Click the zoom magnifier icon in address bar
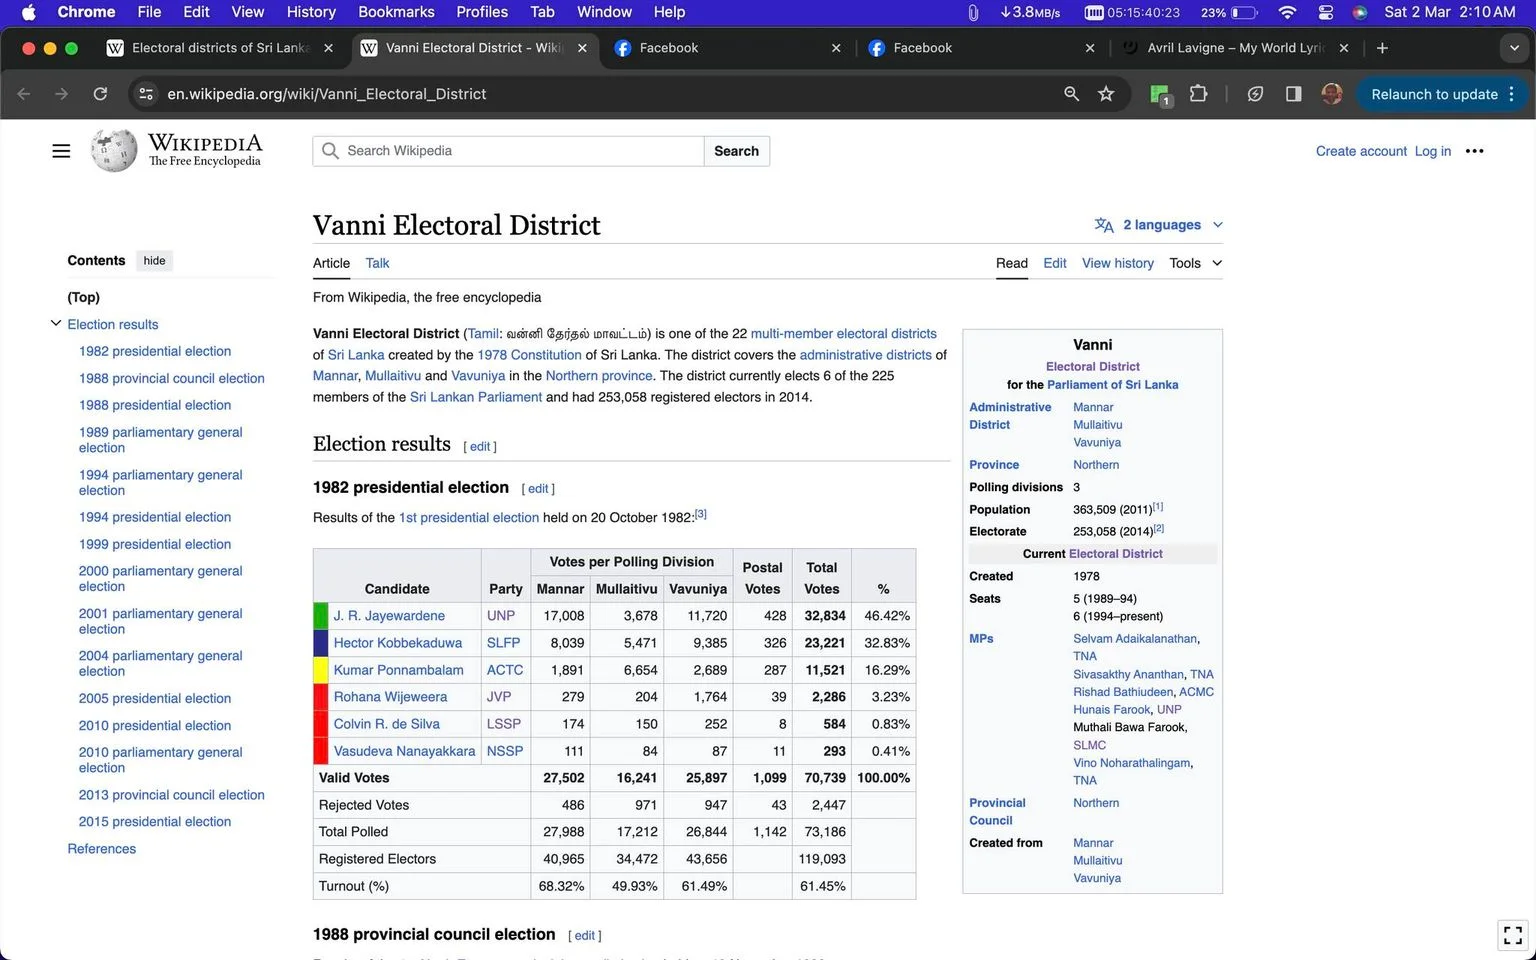 [x=1071, y=94]
